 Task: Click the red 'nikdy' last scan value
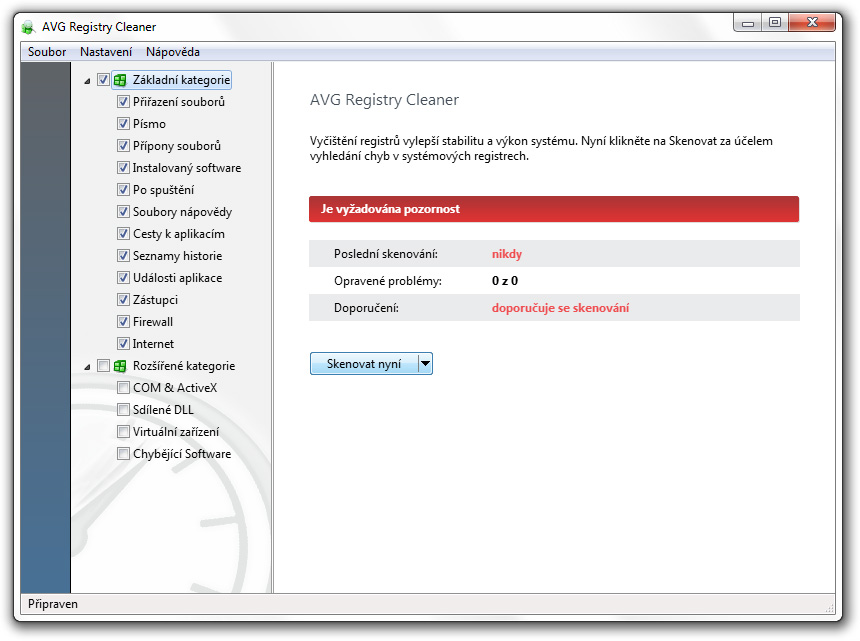(507, 254)
